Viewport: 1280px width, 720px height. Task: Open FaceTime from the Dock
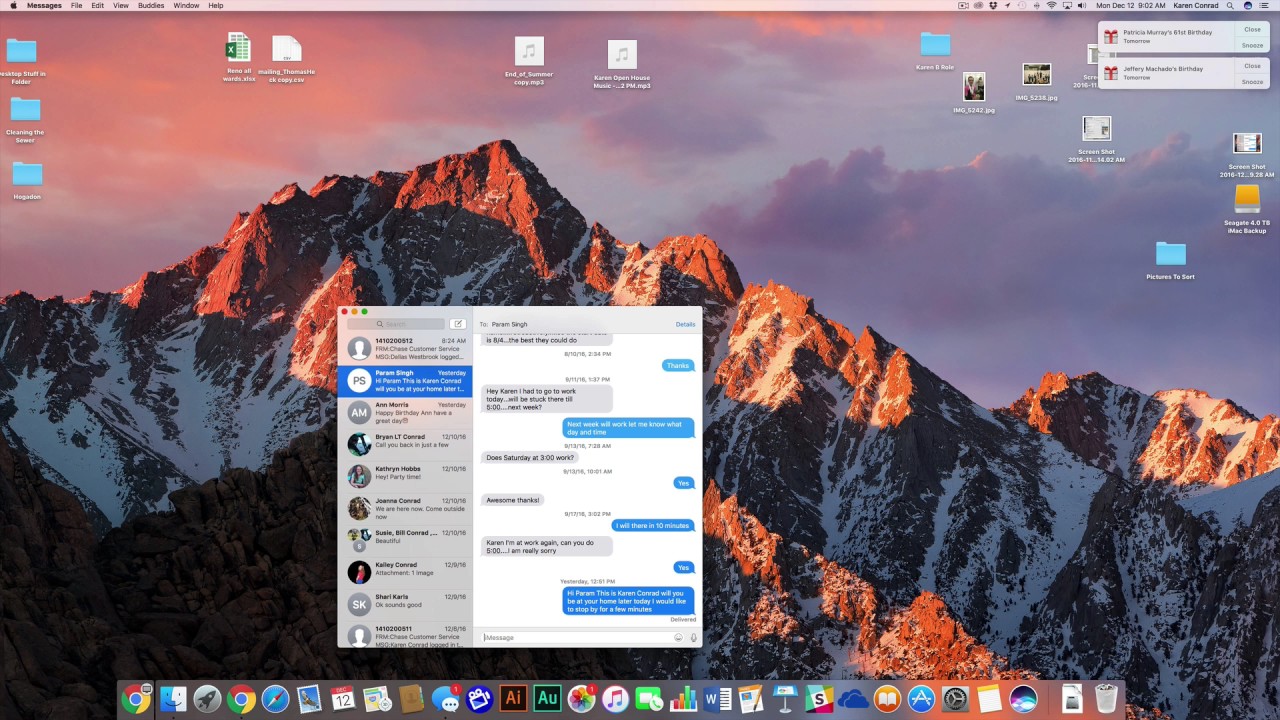click(649, 699)
